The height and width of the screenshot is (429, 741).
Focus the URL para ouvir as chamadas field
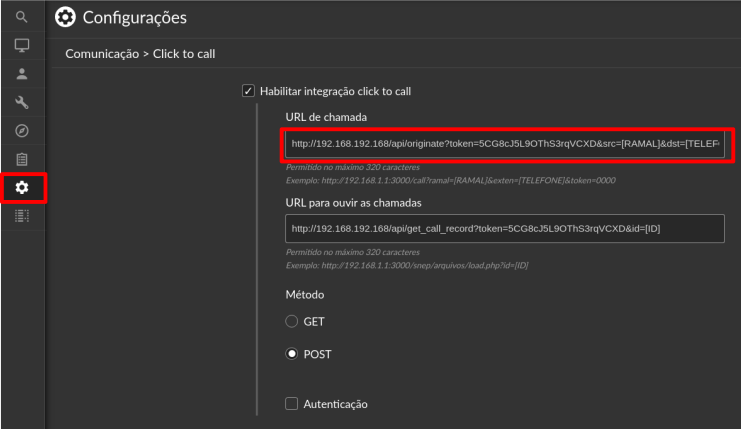coord(505,229)
